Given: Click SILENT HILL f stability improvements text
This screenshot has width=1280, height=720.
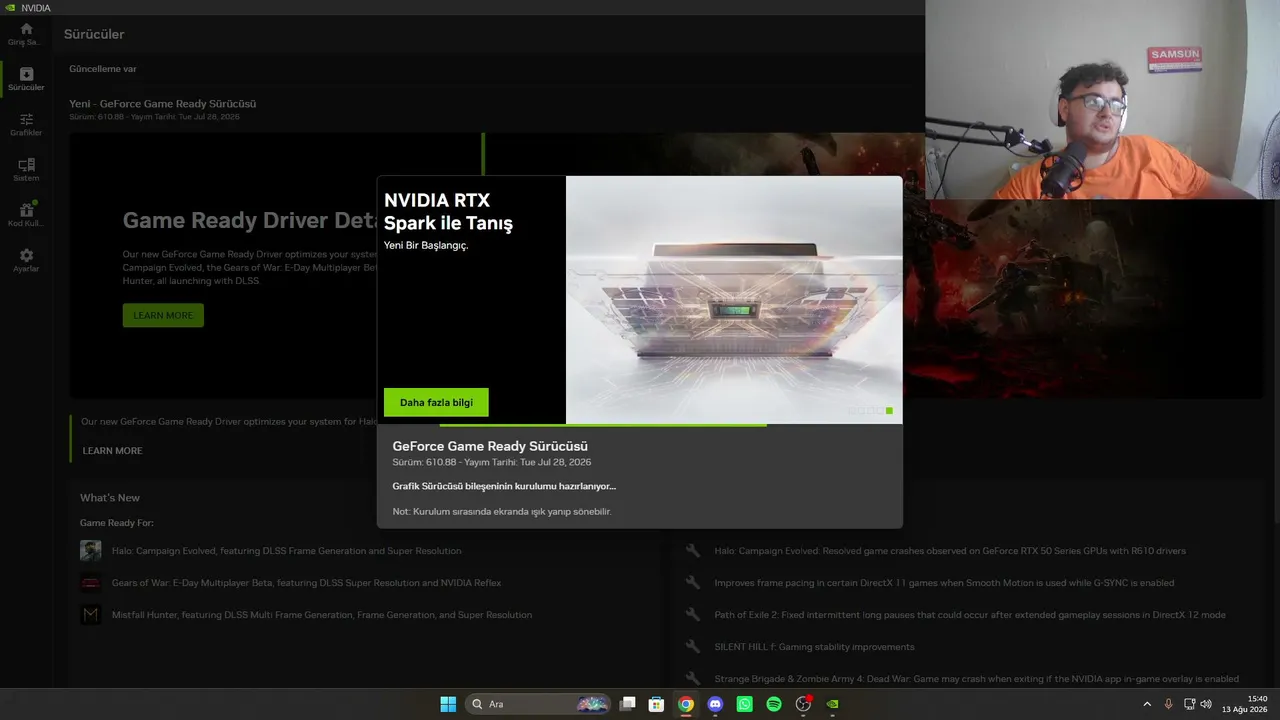Looking at the screenshot, I should pyautogui.click(x=814, y=647).
